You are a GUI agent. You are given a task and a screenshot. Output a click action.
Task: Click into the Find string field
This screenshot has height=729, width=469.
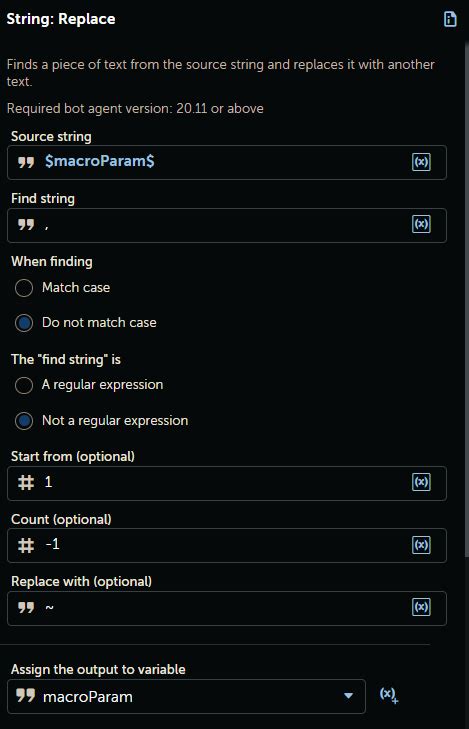227,225
